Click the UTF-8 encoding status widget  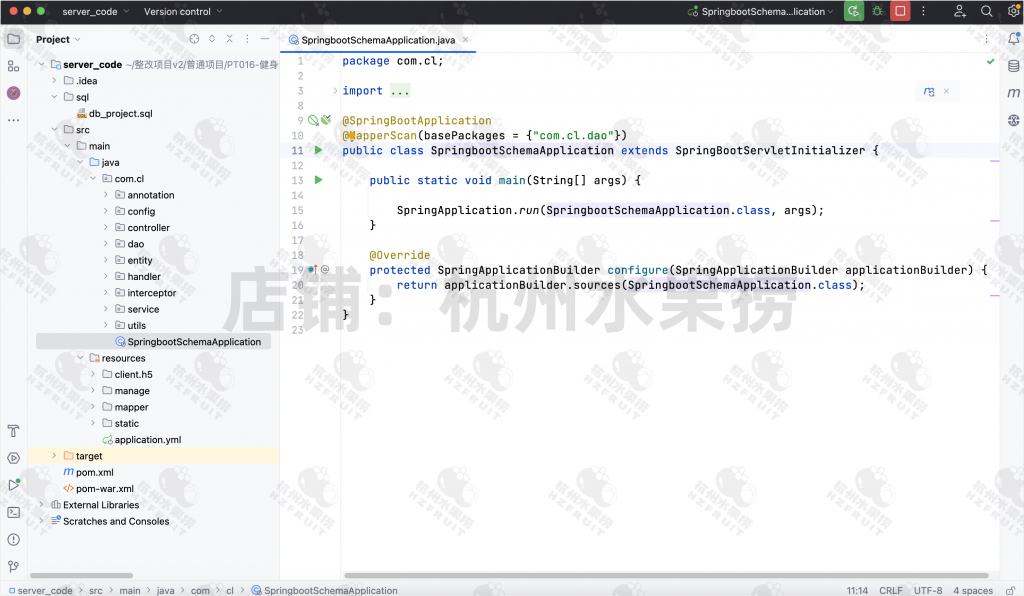(x=927, y=590)
